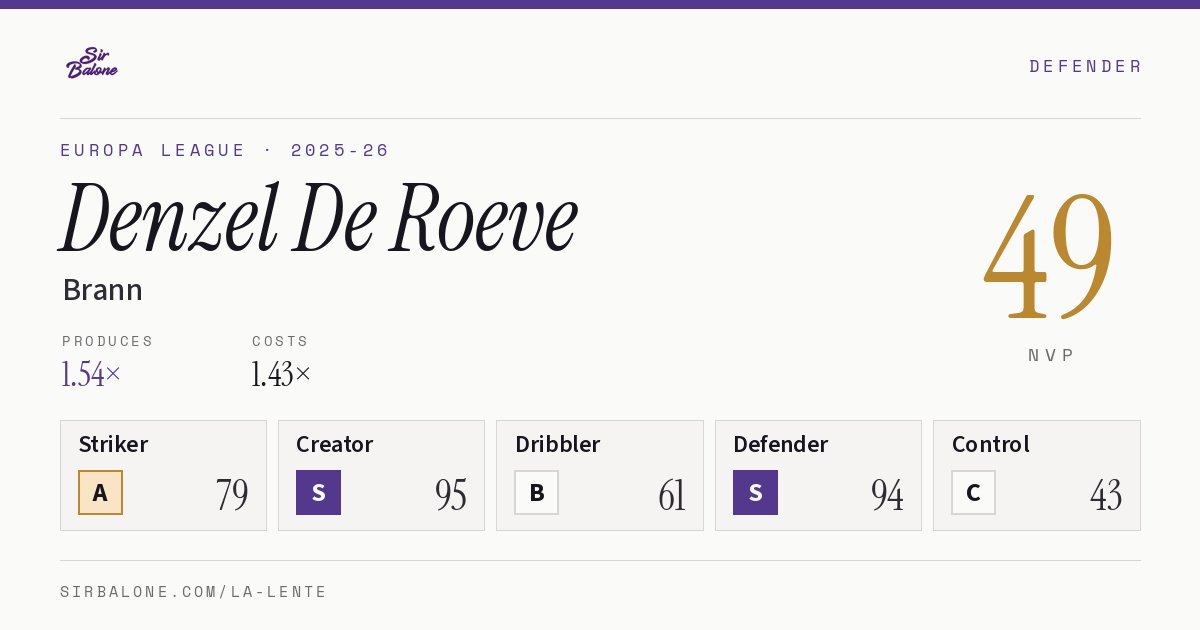Screen dimensions: 1200x630
Task: Click the Dribbler score 61
Action: pyautogui.click(x=672, y=495)
